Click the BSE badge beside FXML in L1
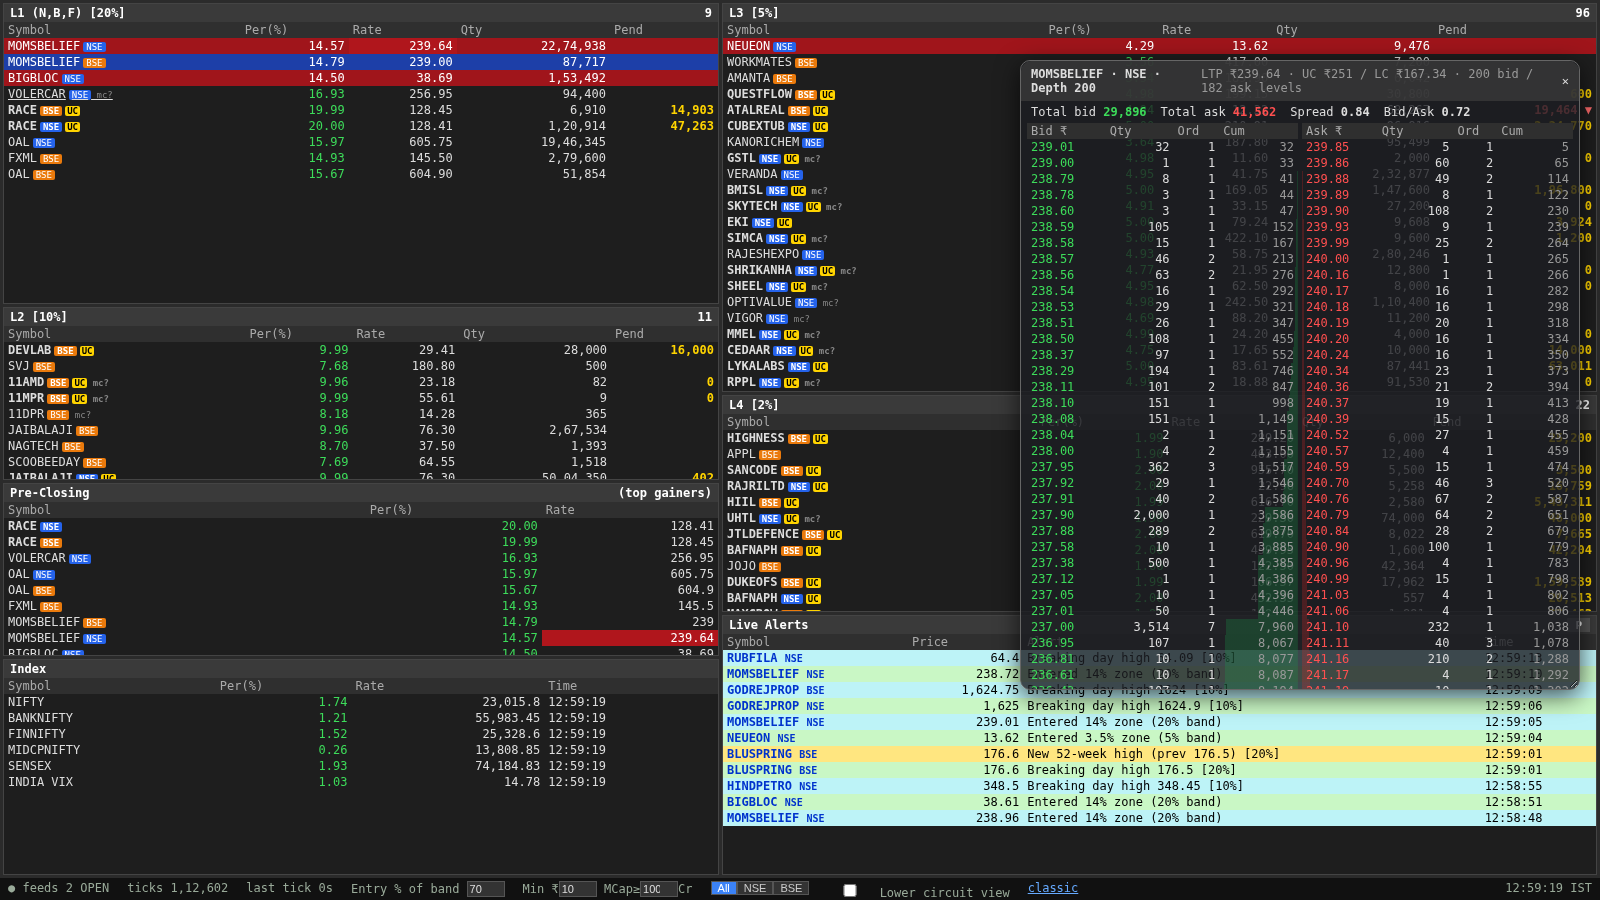 [x=51, y=159]
